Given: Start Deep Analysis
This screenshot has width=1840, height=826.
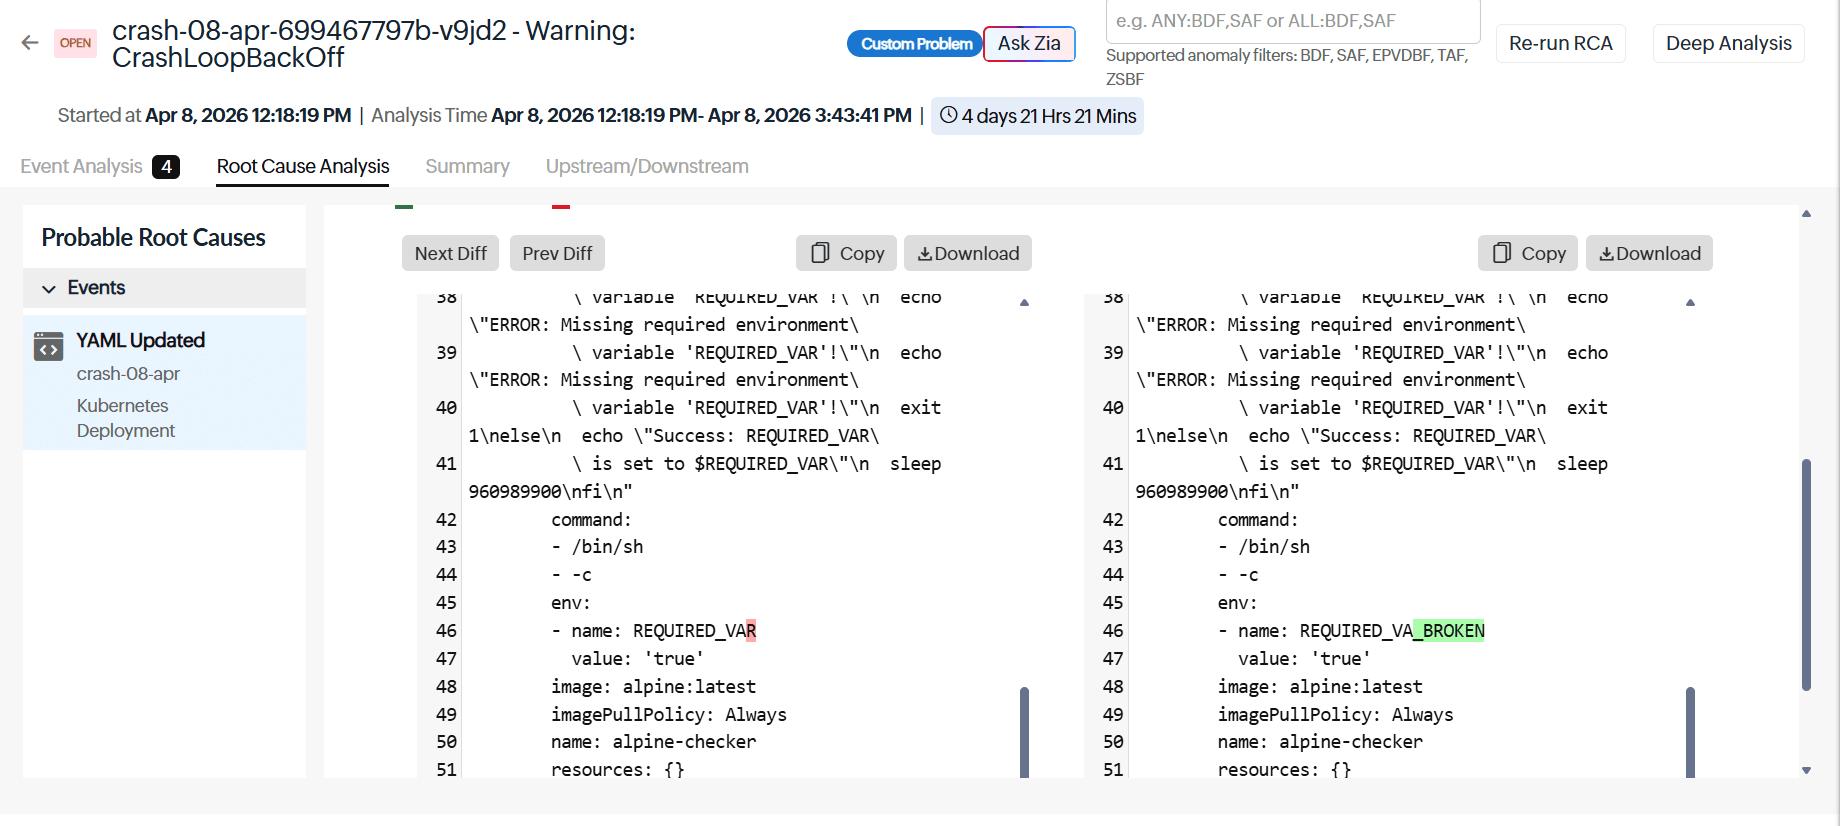Looking at the screenshot, I should click(x=1728, y=44).
